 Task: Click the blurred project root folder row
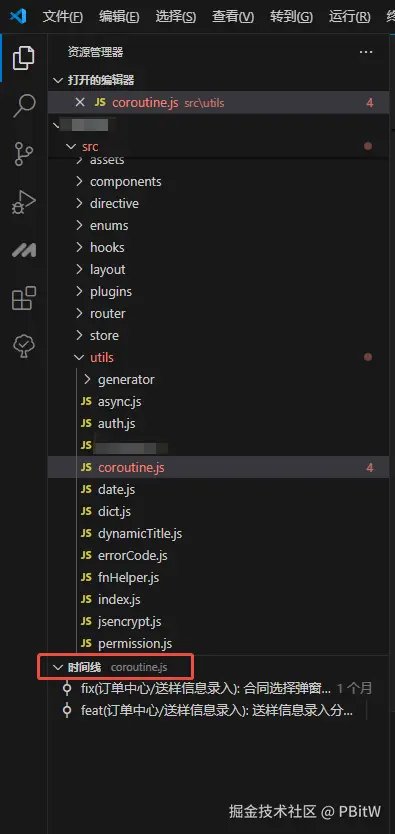pos(218,126)
